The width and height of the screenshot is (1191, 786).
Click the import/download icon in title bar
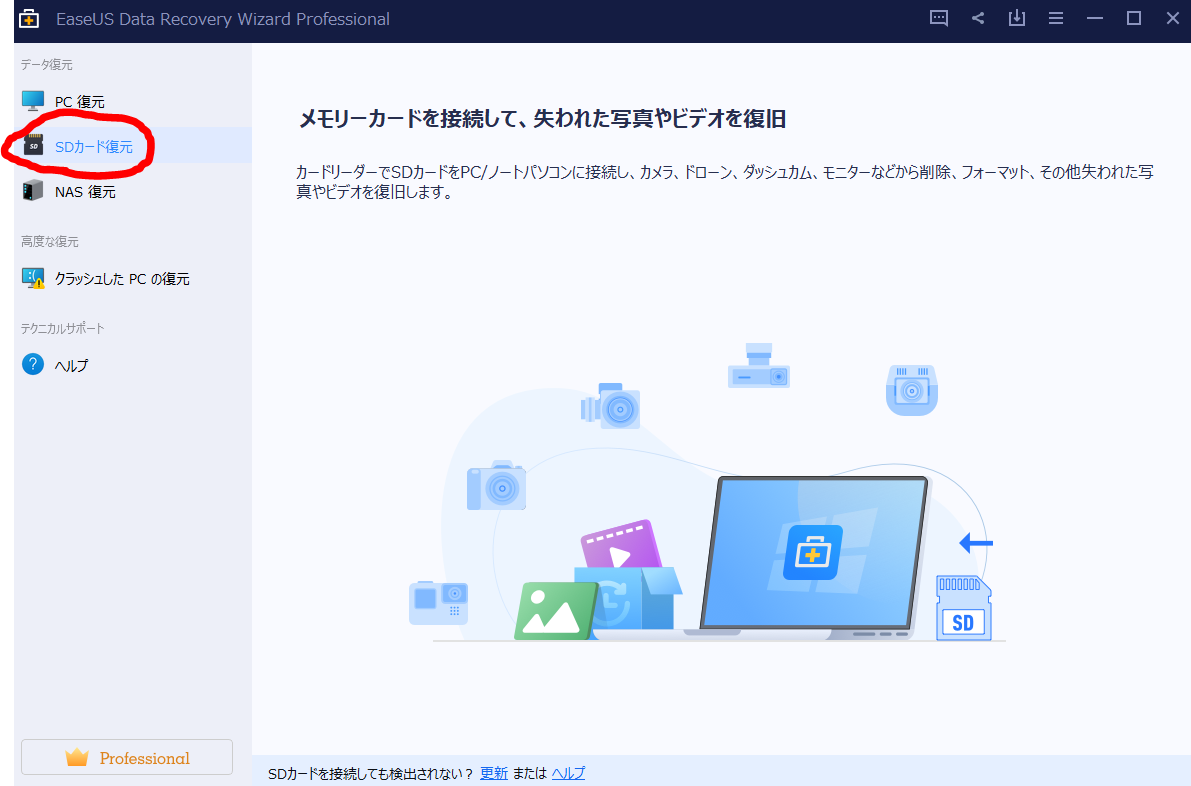1016,18
